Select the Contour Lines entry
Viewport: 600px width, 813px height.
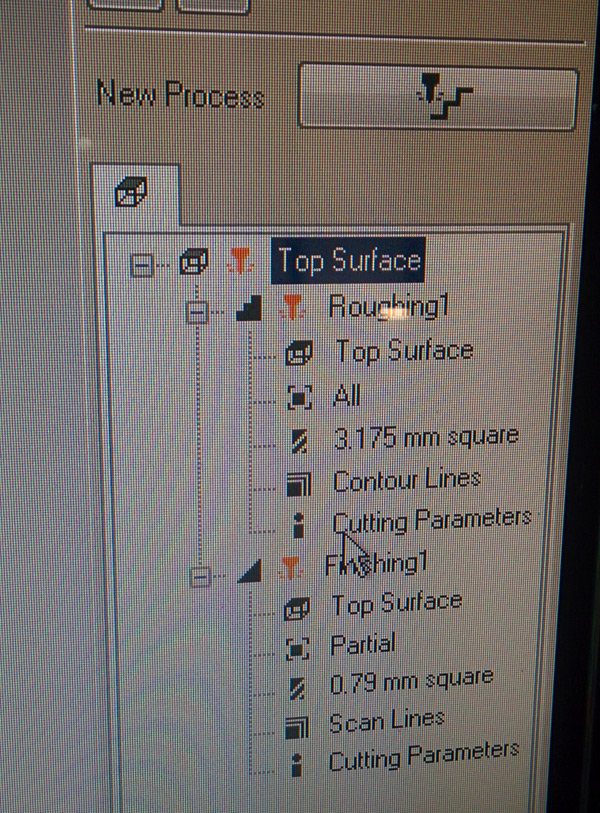pyautogui.click(x=407, y=481)
